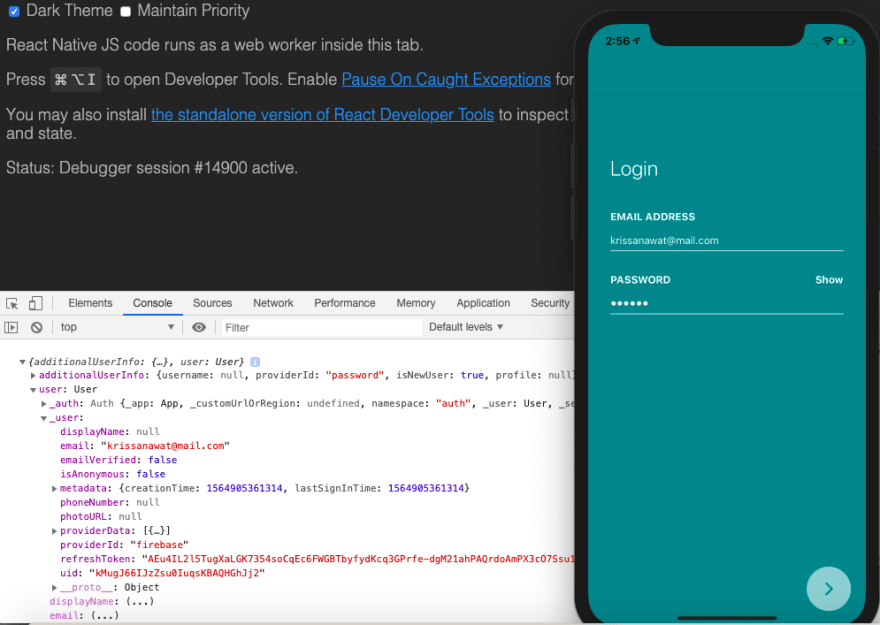Tap the round next arrow button on phone
Image resolution: width=880 pixels, height=625 pixels.
(x=828, y=589)
